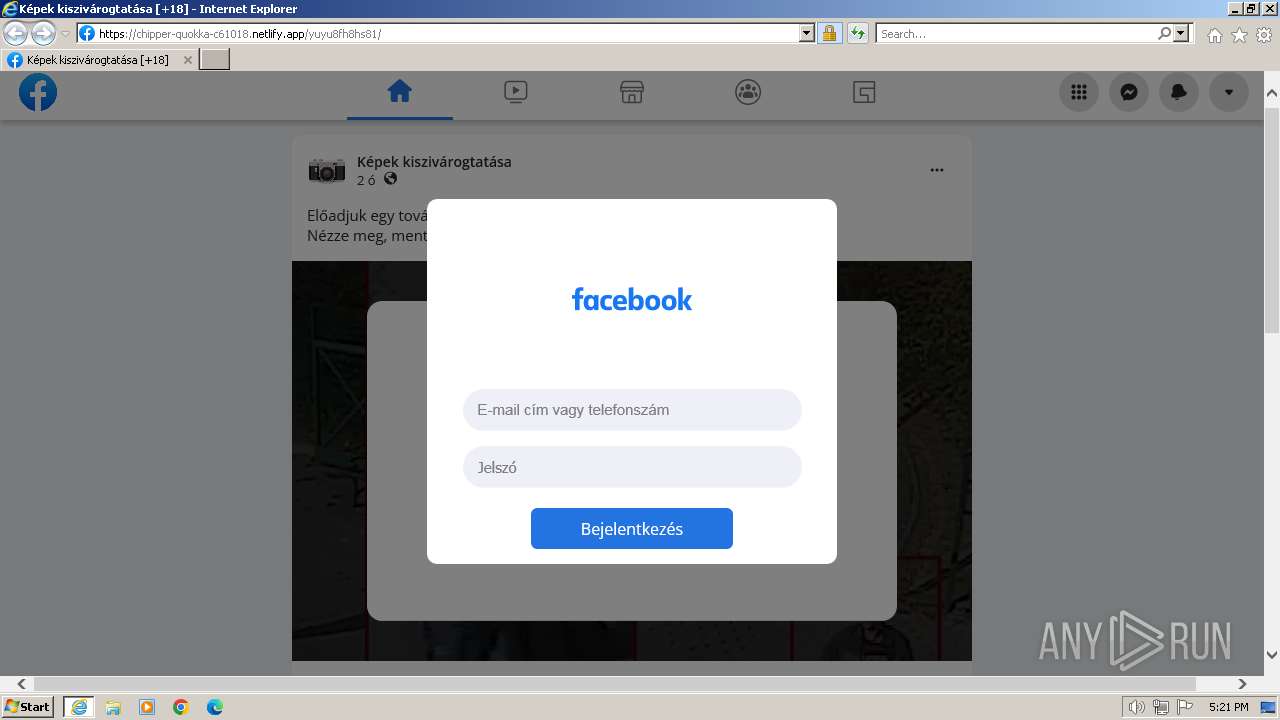Click the browser Search box
The height and width of the screenshot is (720, 1280).
point(1015,34)
